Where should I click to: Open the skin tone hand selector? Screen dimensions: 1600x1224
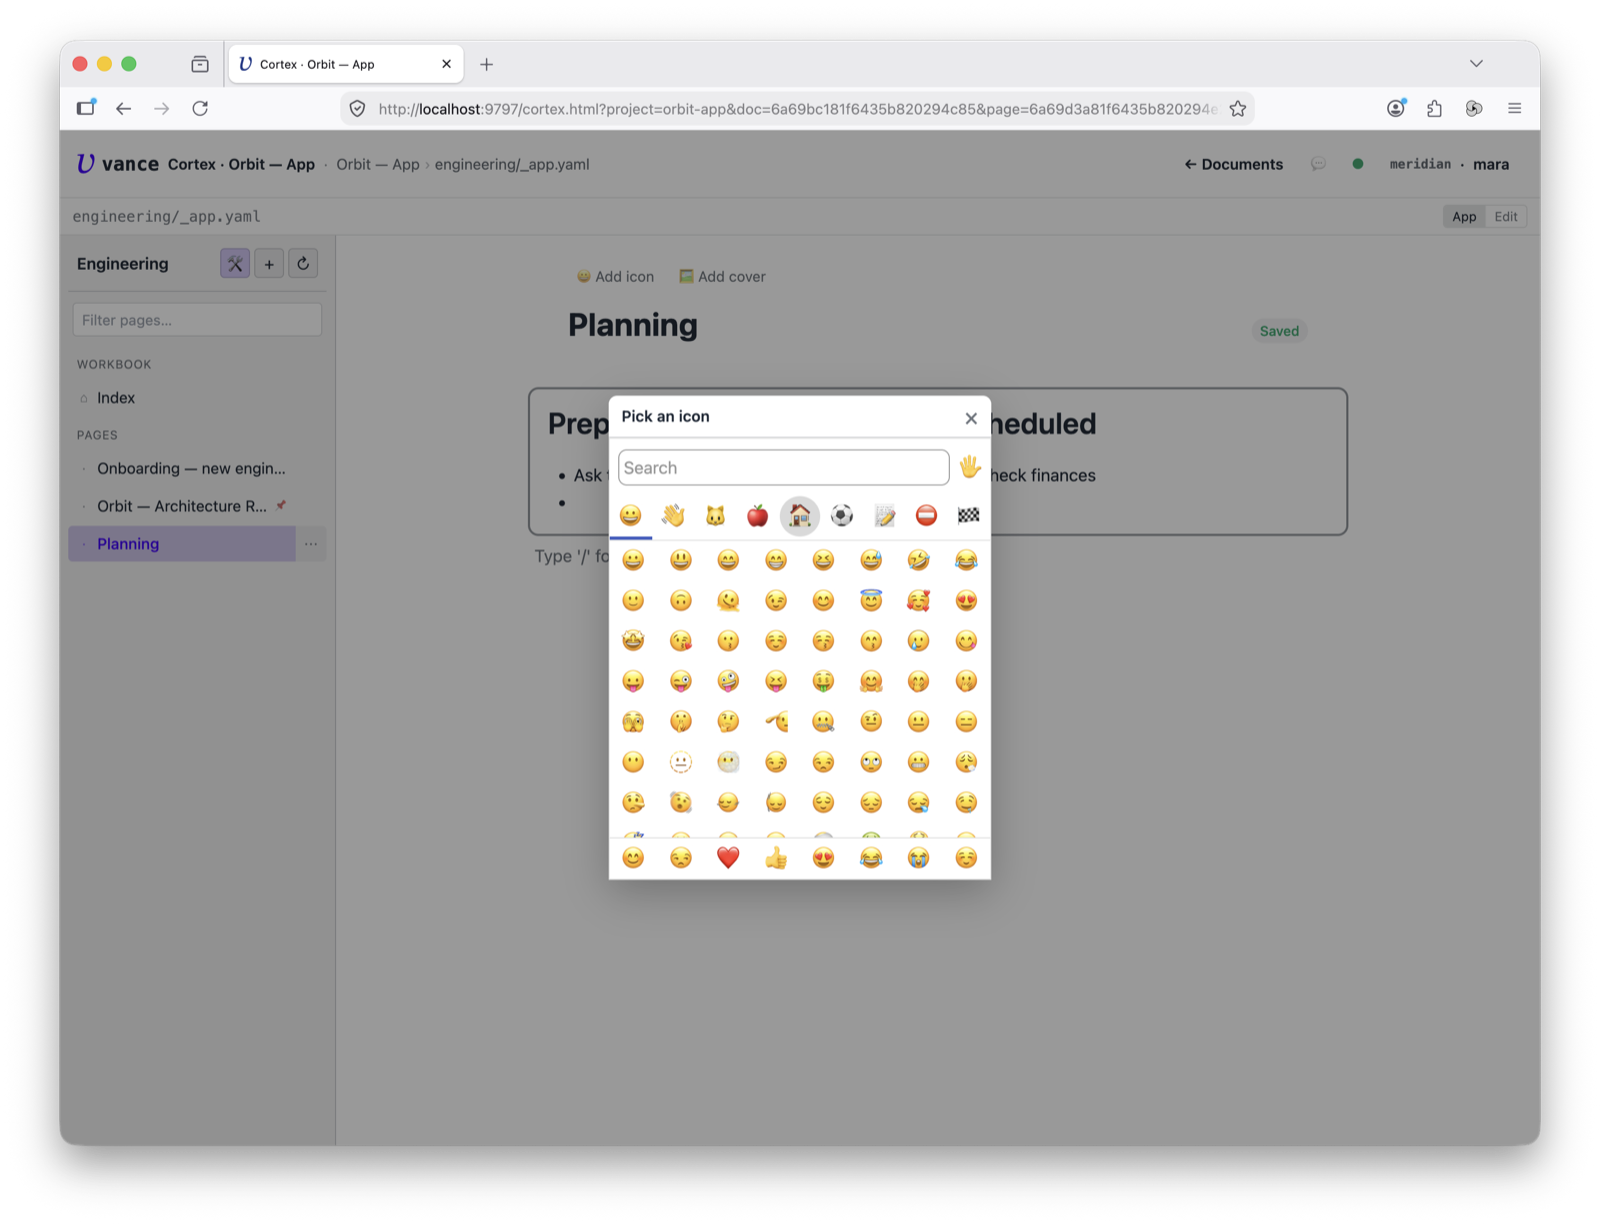pos(970,467)
